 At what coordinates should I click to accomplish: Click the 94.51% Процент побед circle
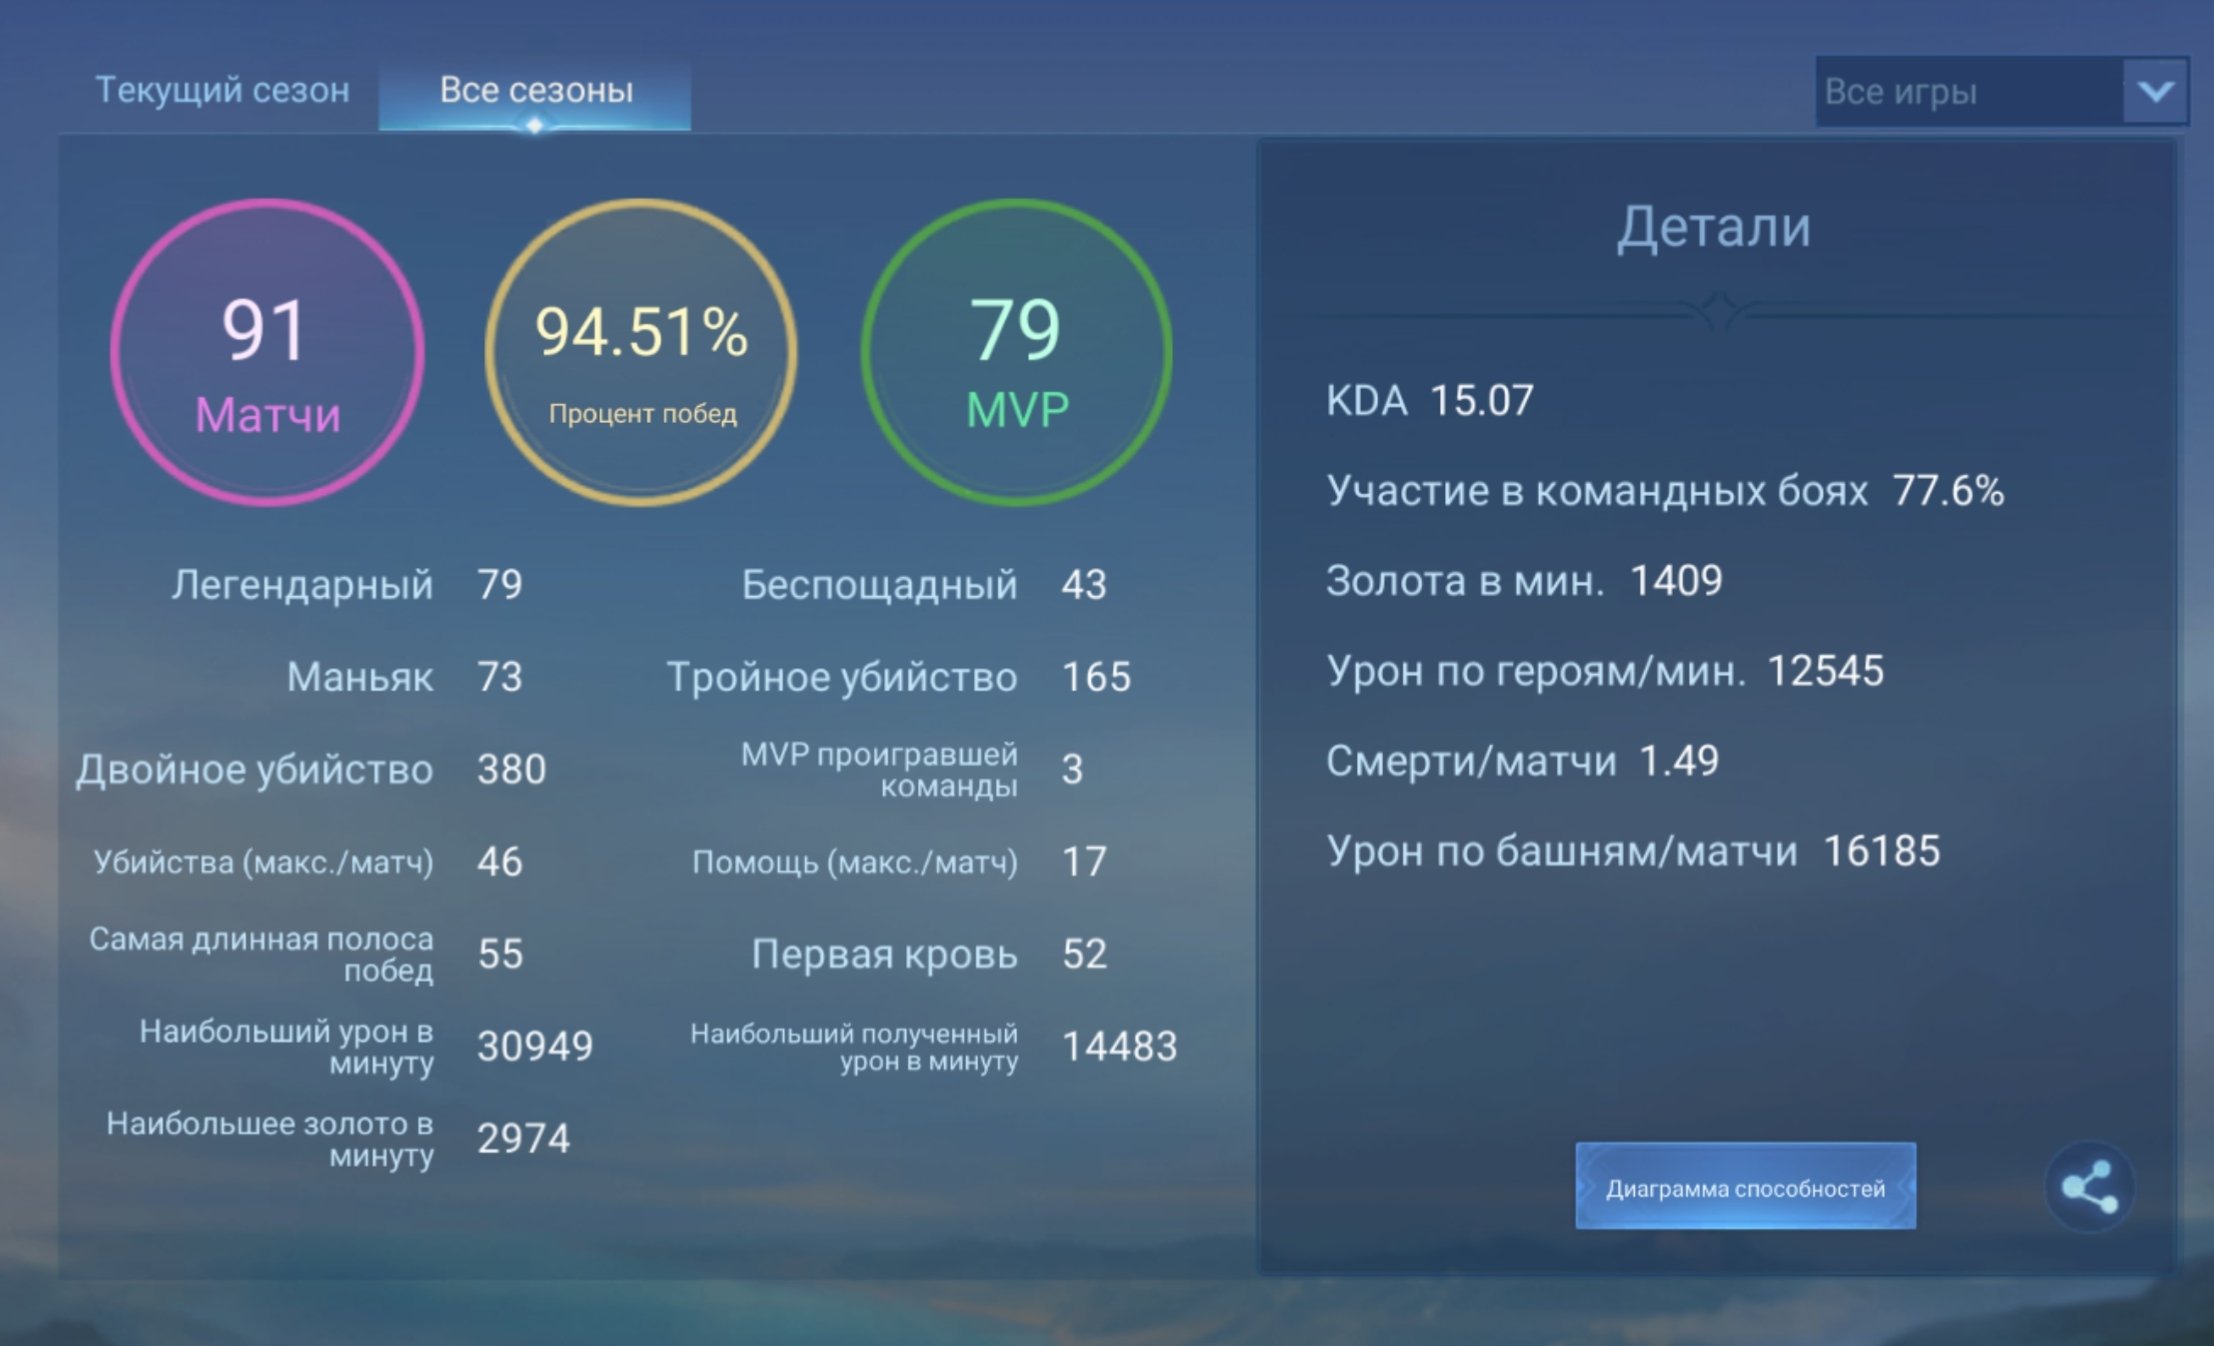click(x=641, y=352)
